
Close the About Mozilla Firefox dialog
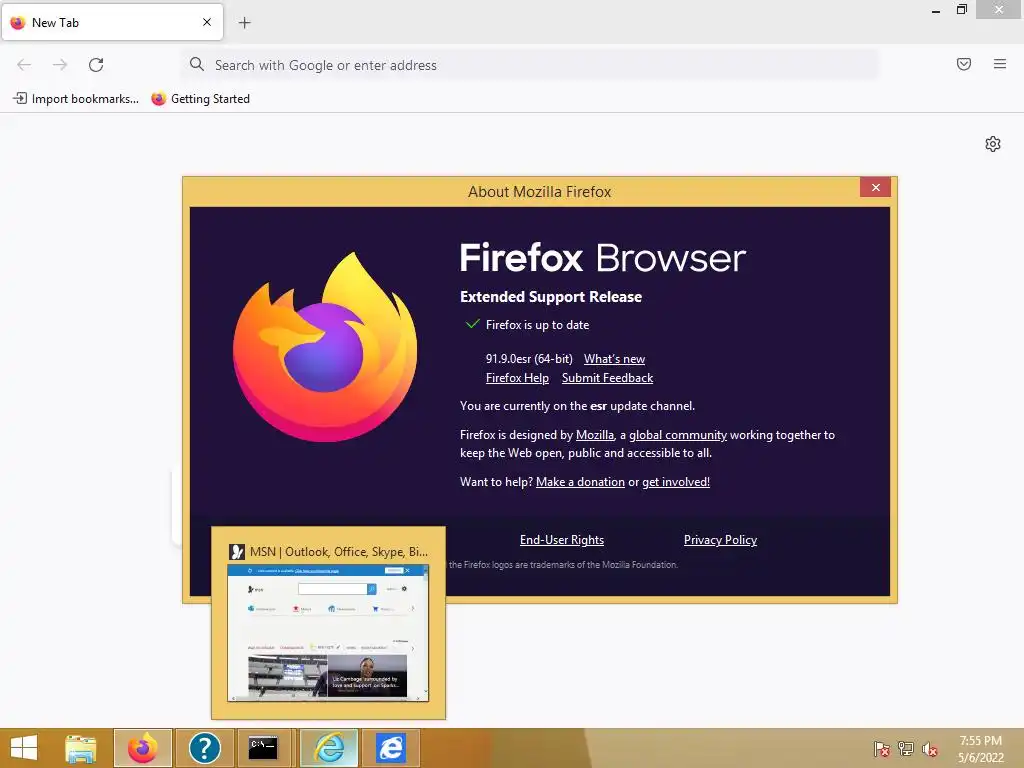tap(876, 187)
